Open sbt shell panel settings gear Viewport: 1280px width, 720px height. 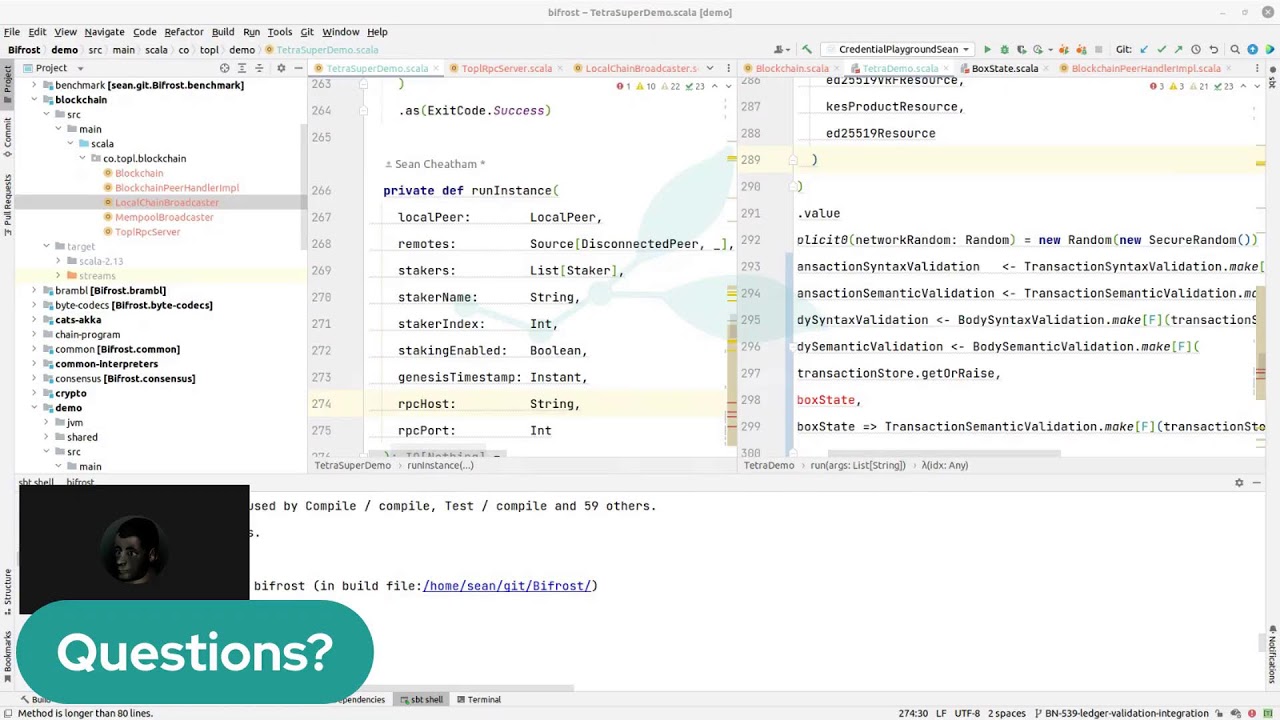(1239, 482)
